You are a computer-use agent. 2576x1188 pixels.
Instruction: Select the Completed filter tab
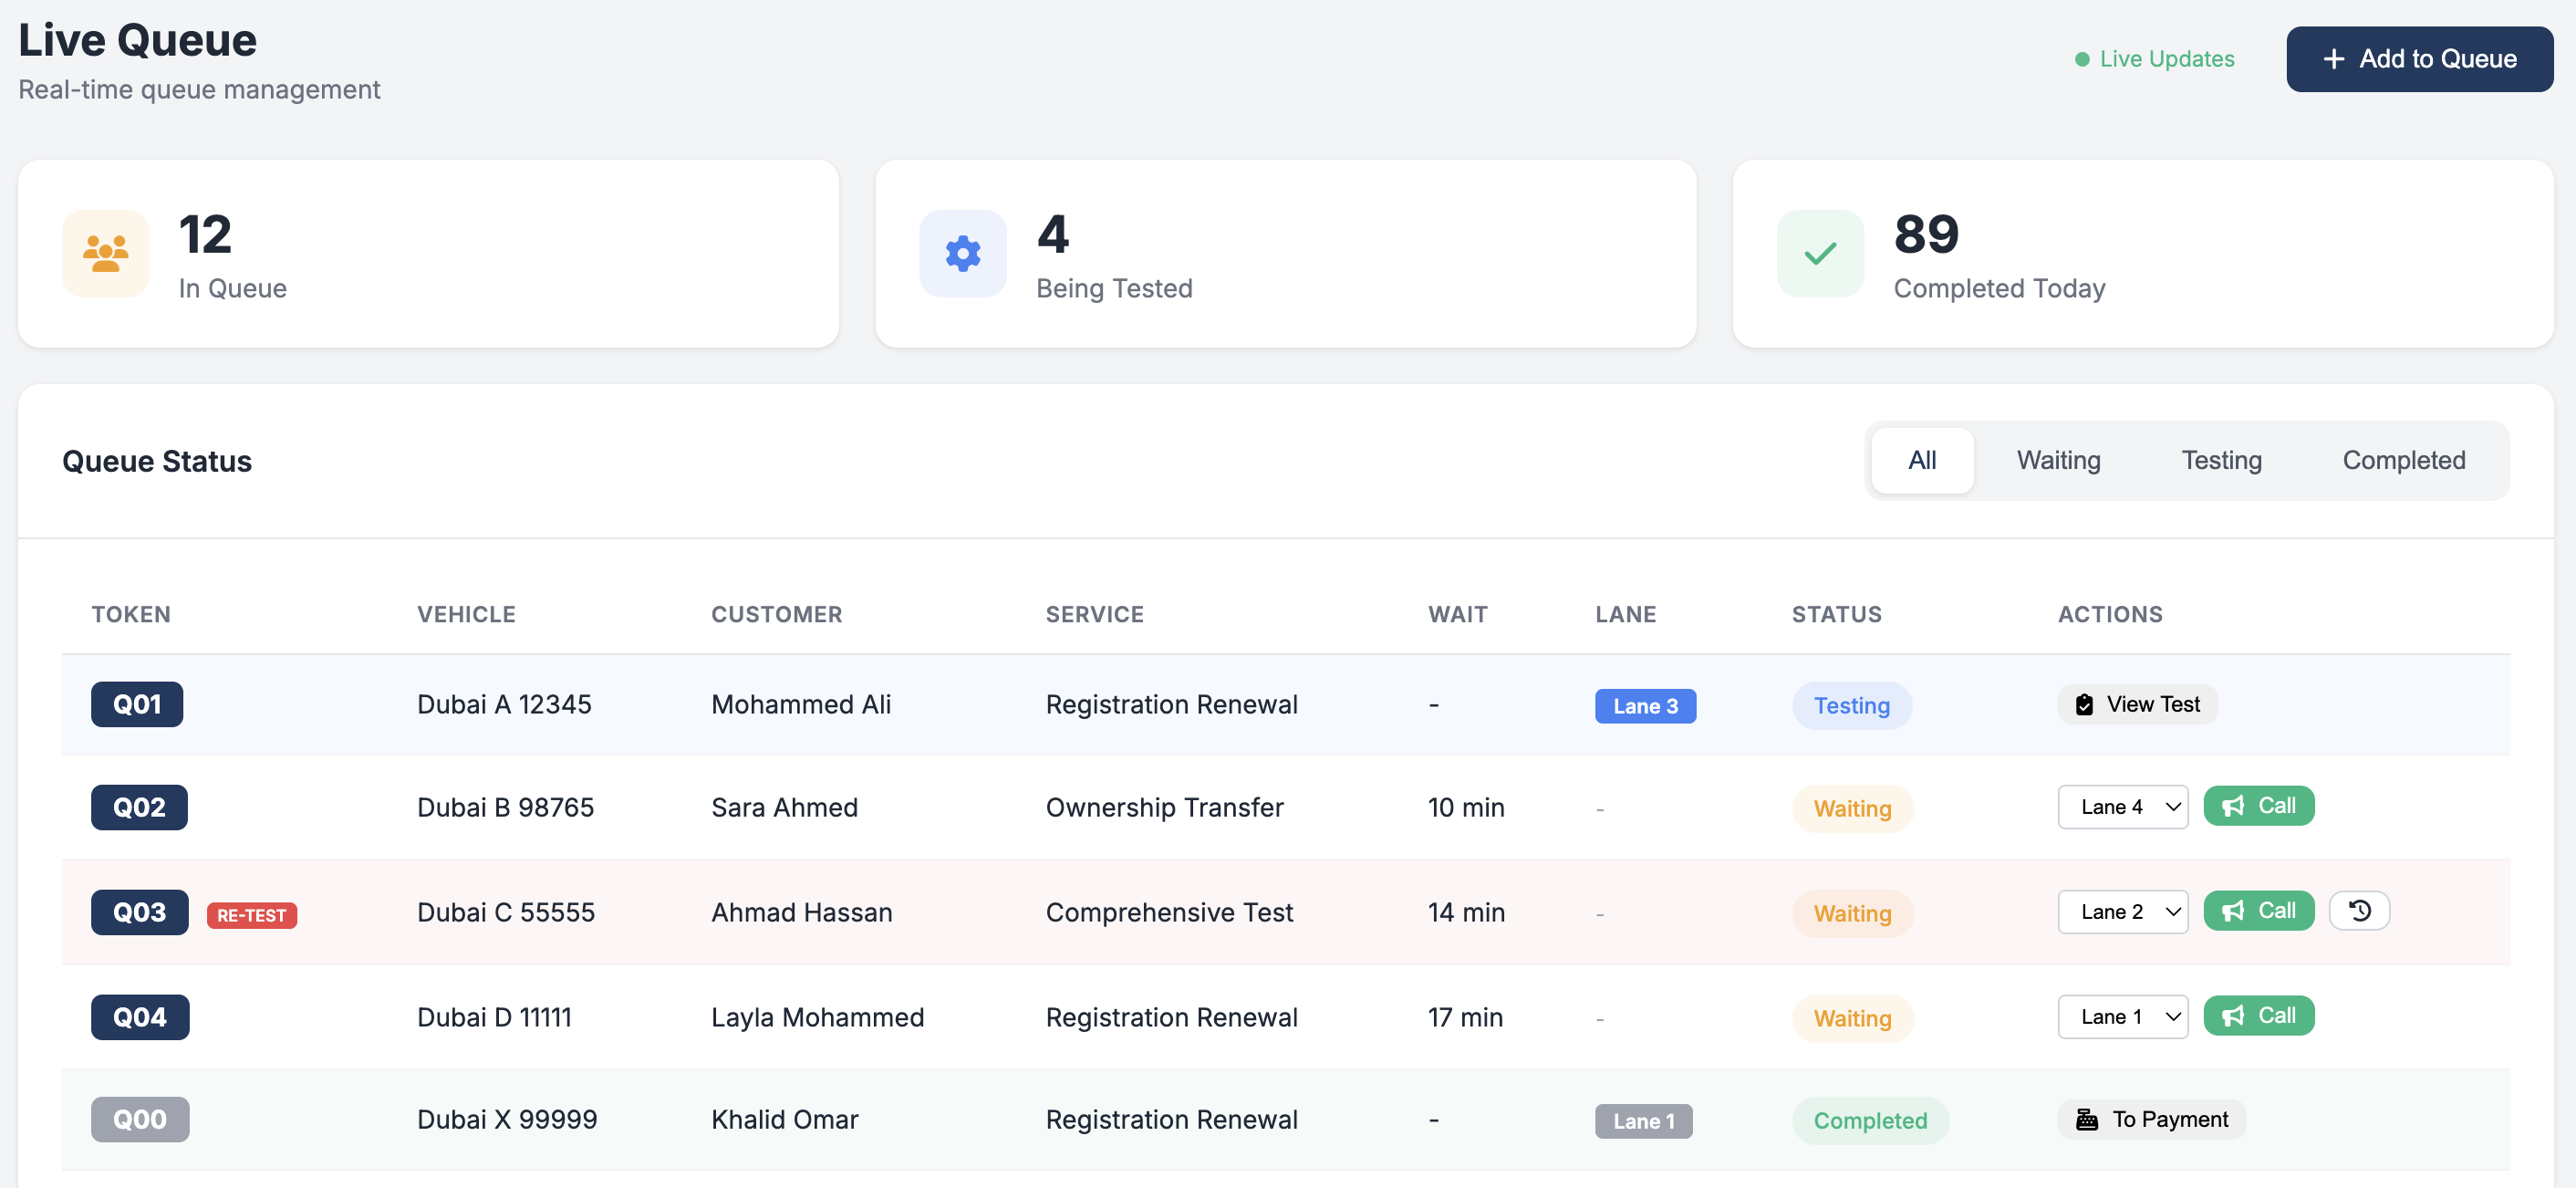pyautogui.click(x=2404, y=460)
